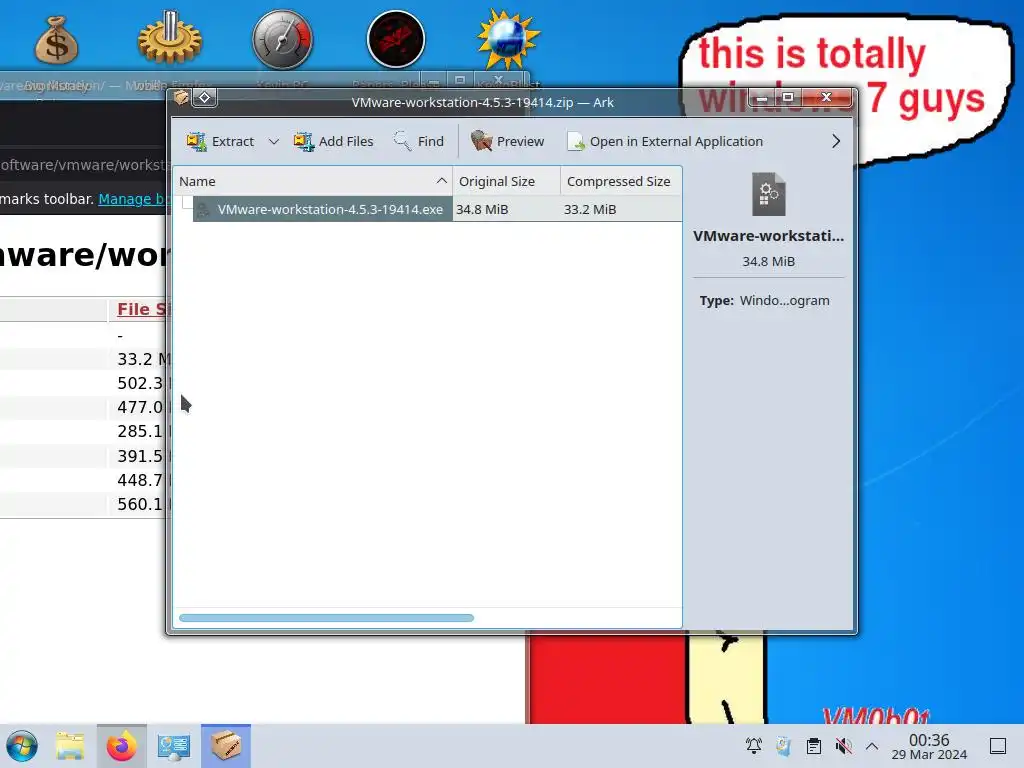Click the tray icon beside the bell
Image resolution: width=1024 pixels, height=768 pixels.
(x=784, y=746)
